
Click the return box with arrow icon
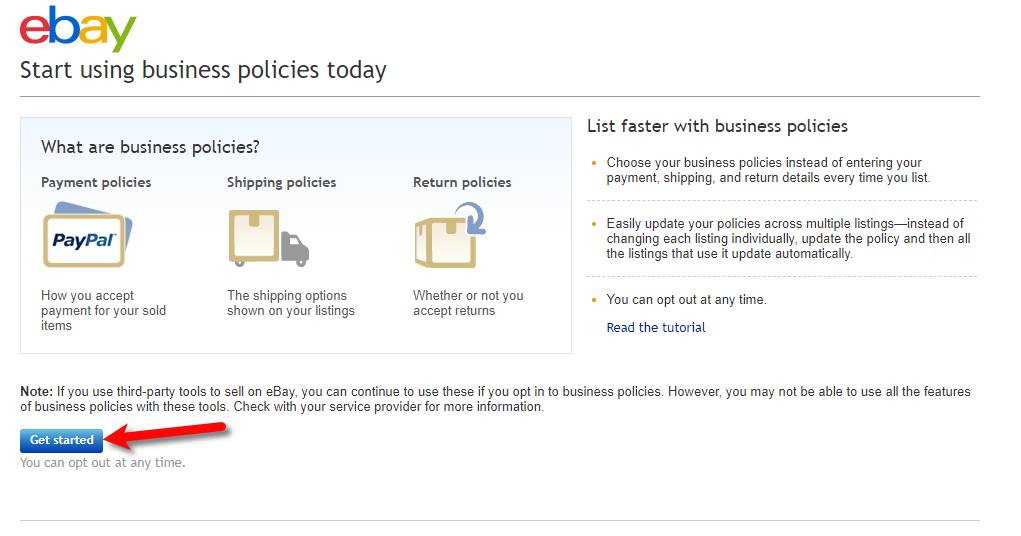450,235
